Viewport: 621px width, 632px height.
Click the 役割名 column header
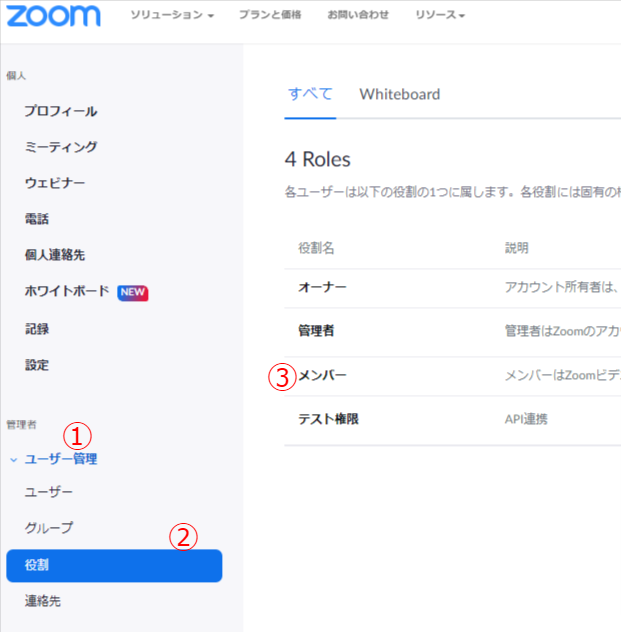316,248
